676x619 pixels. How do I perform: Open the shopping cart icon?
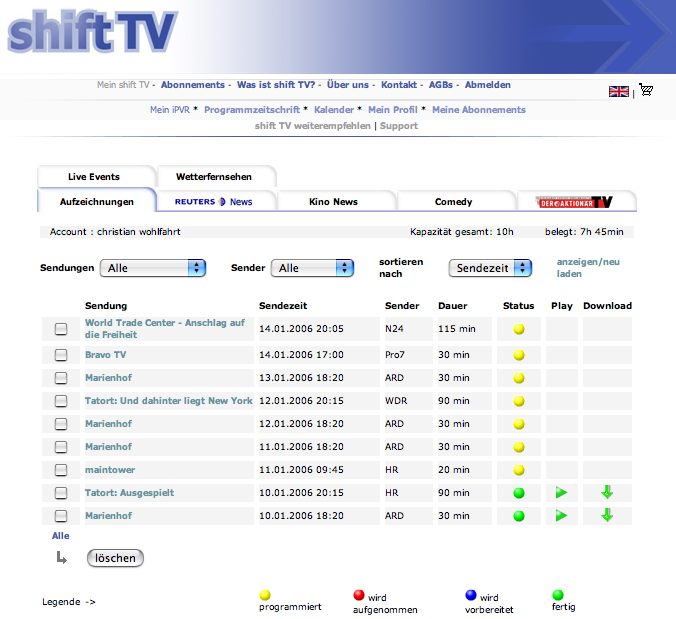(646, 90)
